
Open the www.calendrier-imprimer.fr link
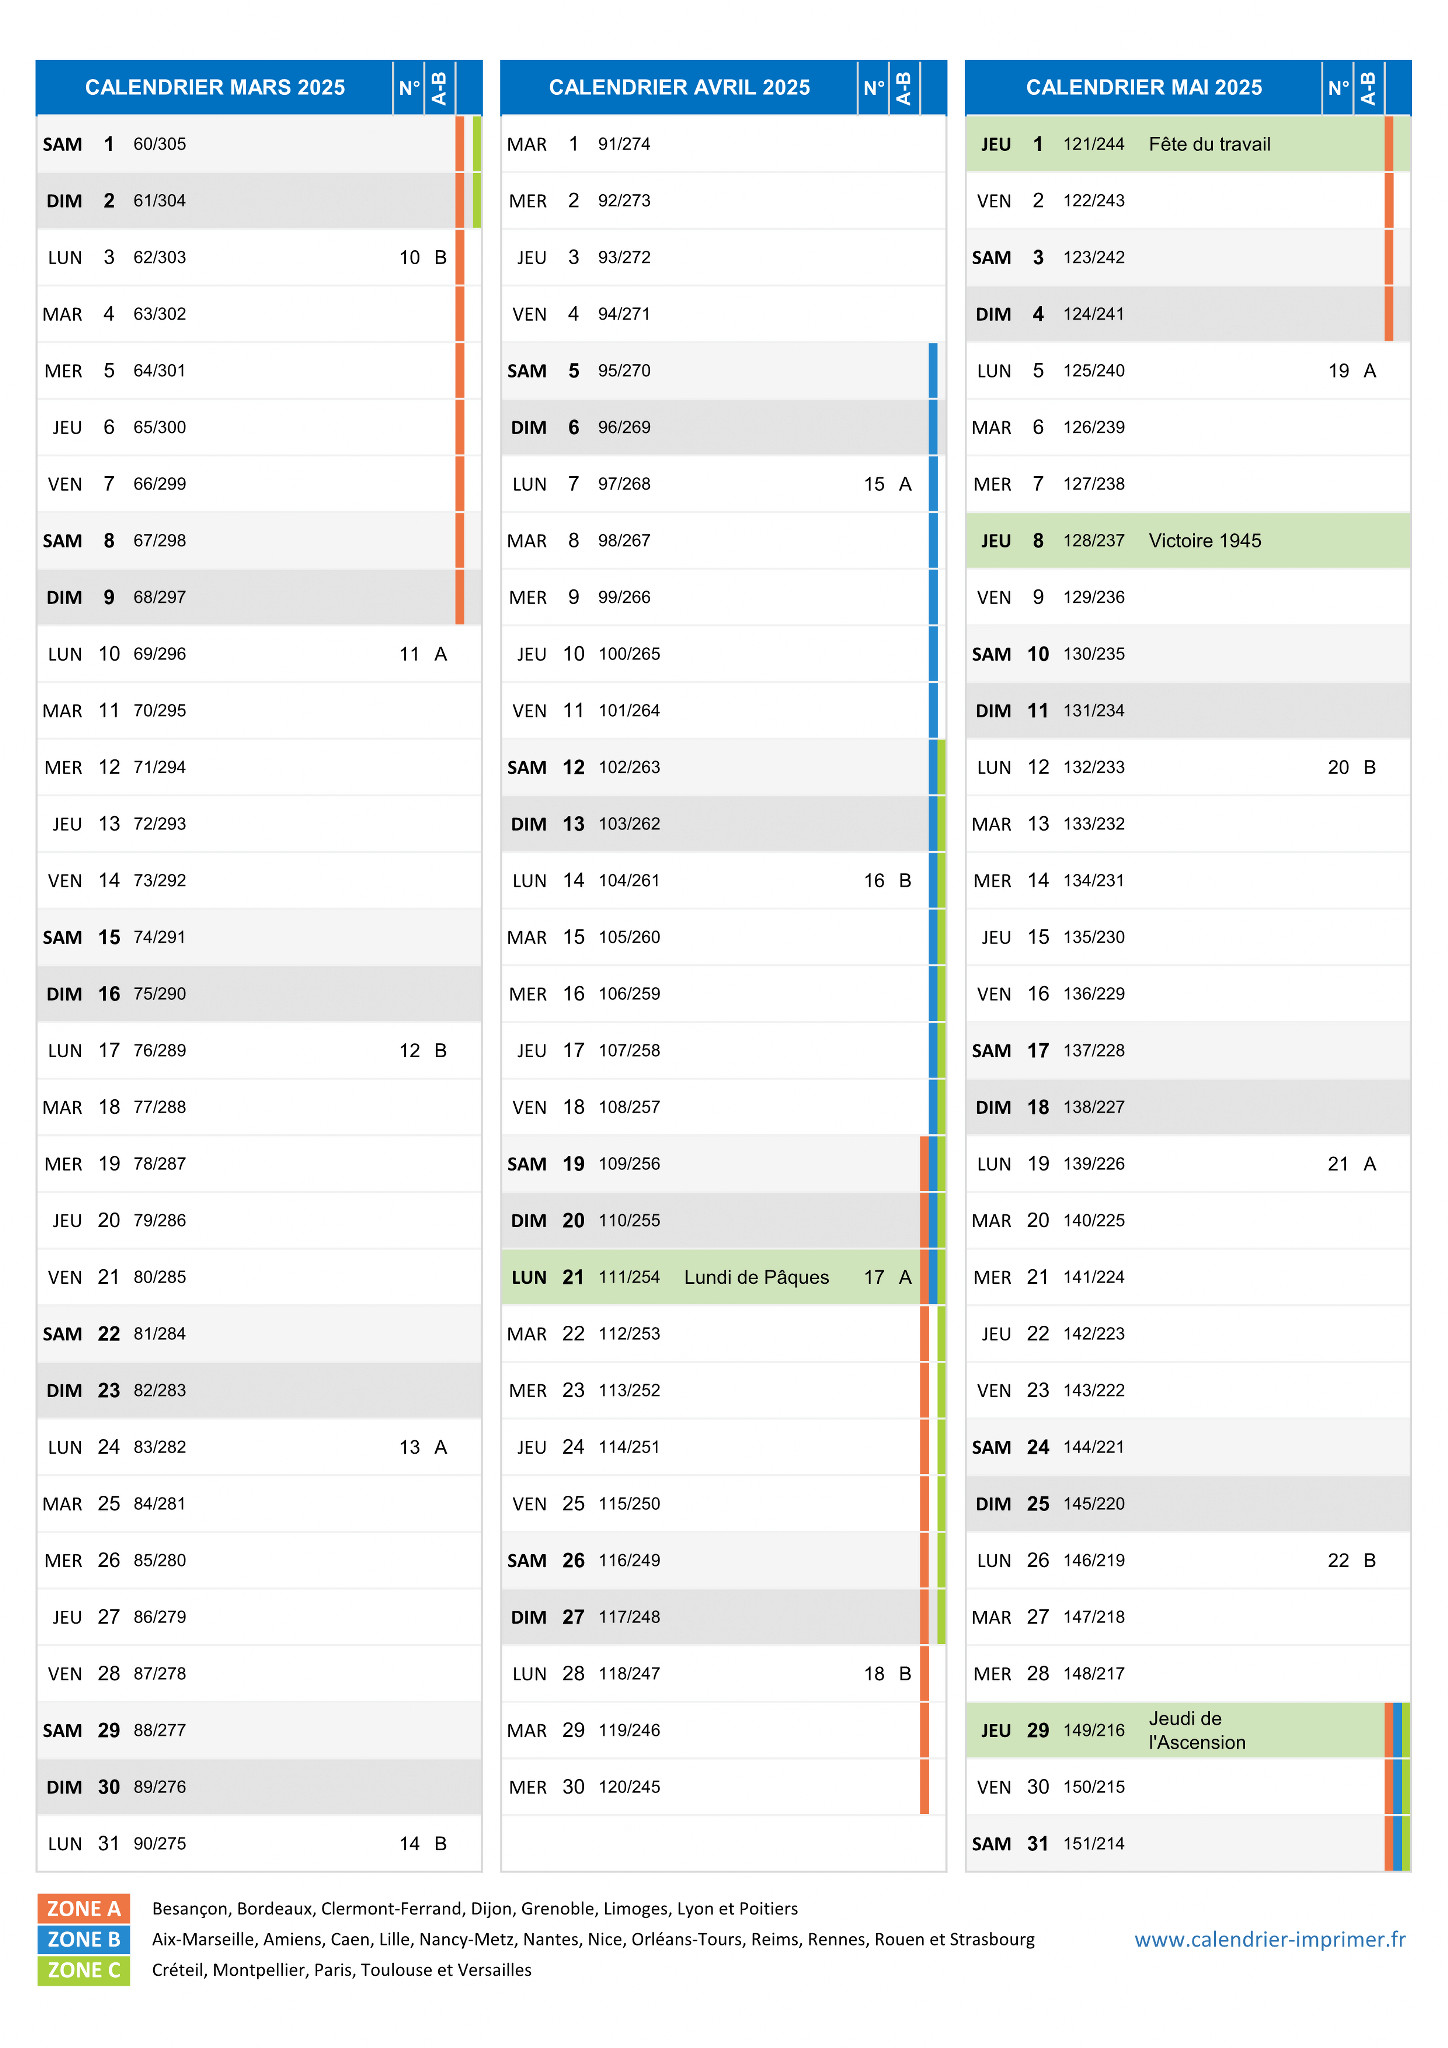[x=1270, y=1939]
